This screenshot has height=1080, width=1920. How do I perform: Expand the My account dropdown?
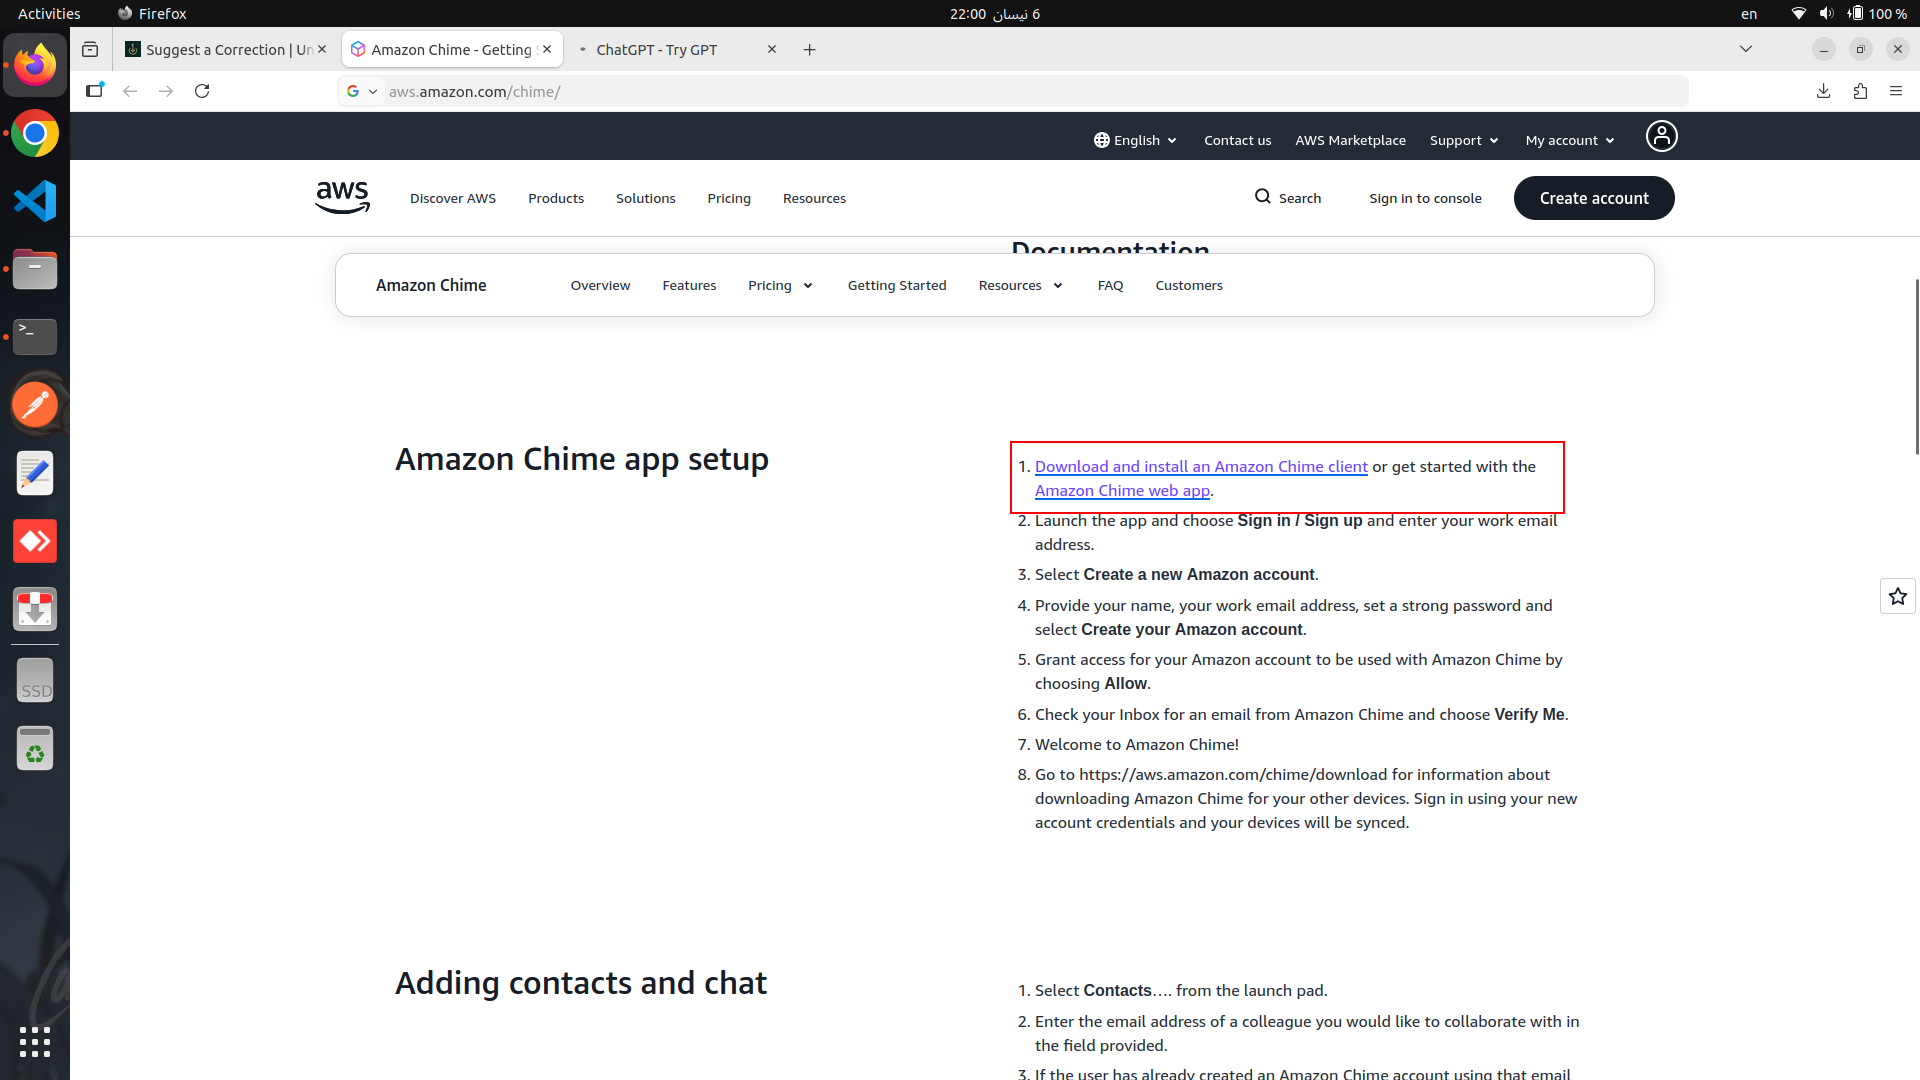click(1570, 140)
